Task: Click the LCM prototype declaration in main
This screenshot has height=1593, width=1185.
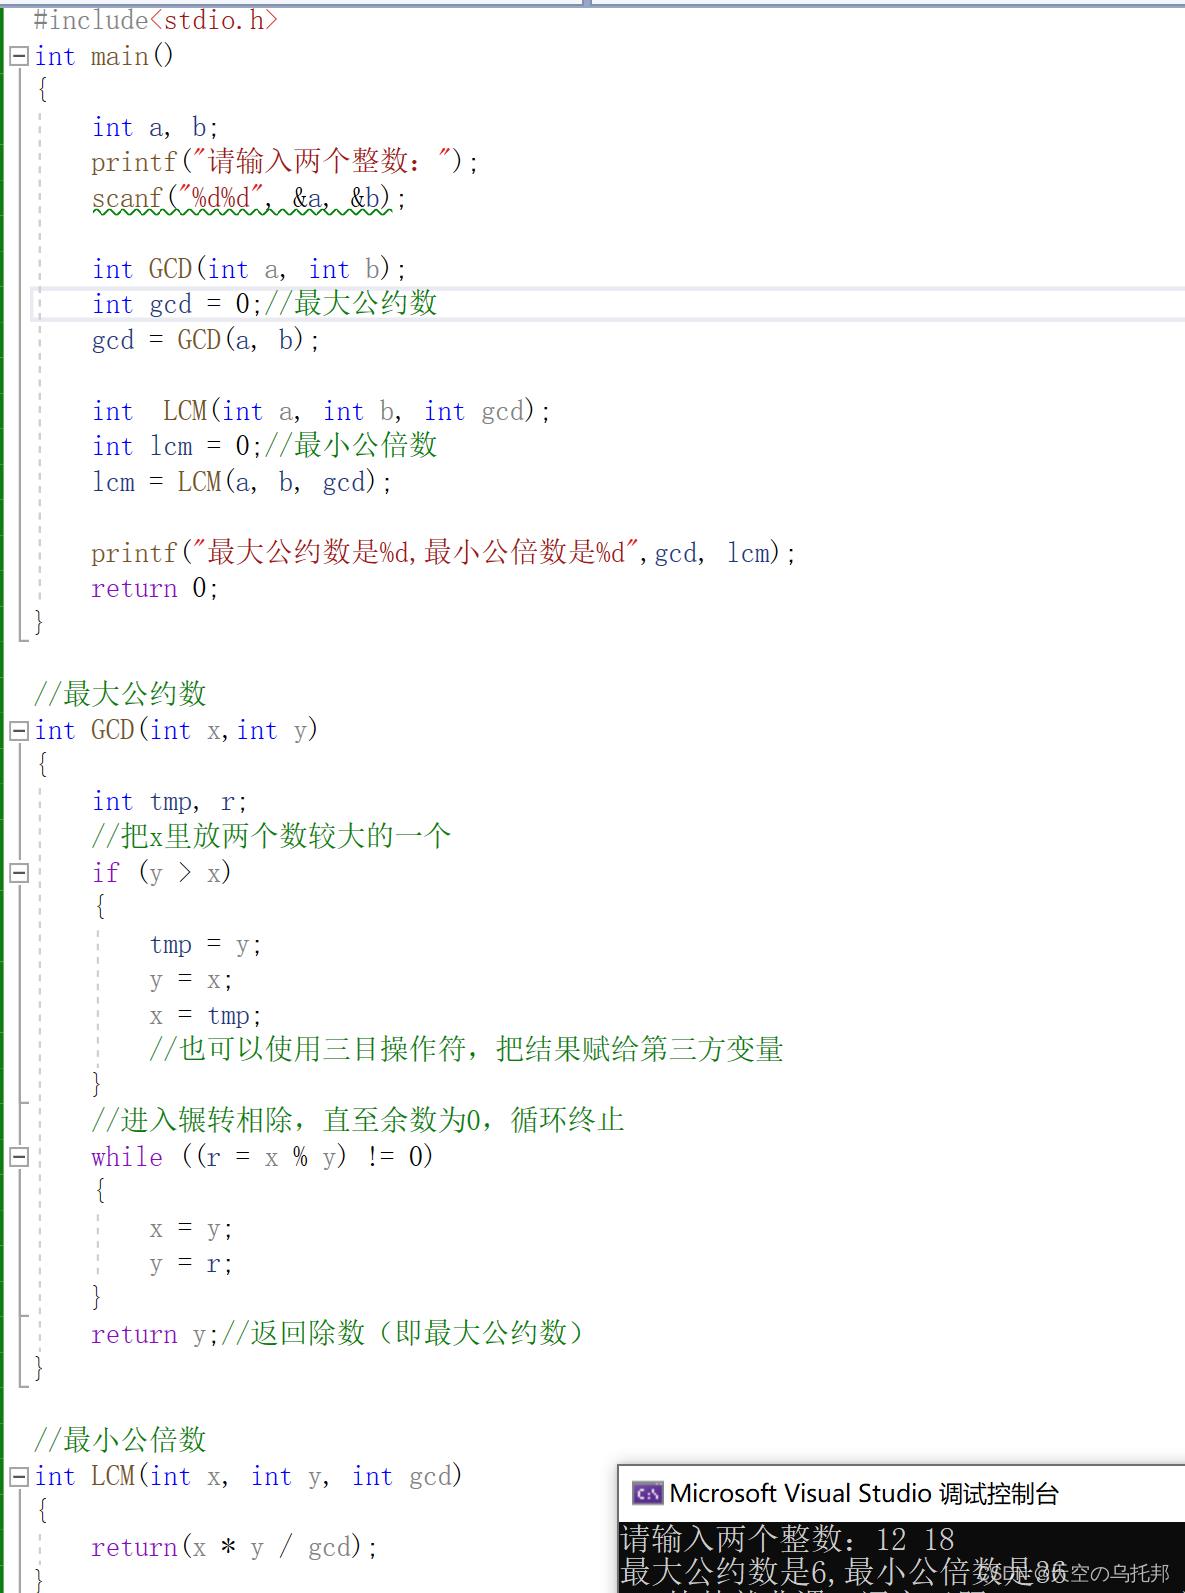Action: (x=321, y=412)
